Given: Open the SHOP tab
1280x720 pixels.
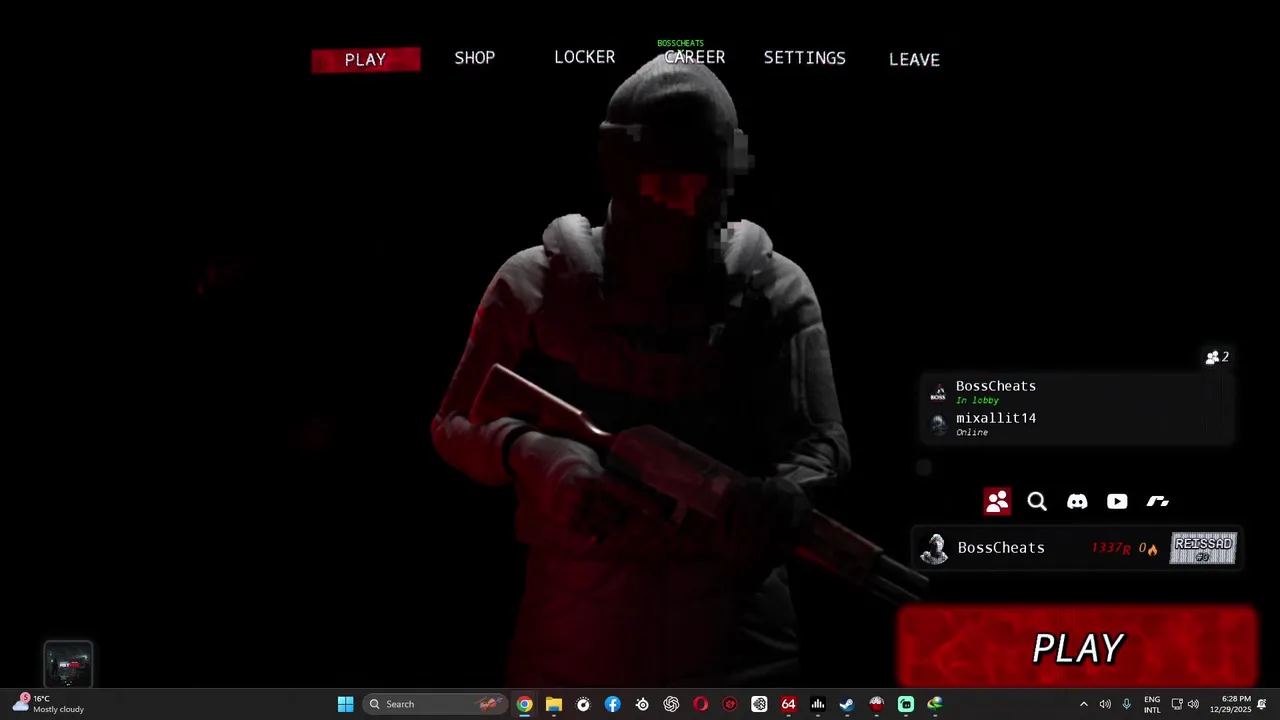Looking at the screenshot, I should pos(475,58).
